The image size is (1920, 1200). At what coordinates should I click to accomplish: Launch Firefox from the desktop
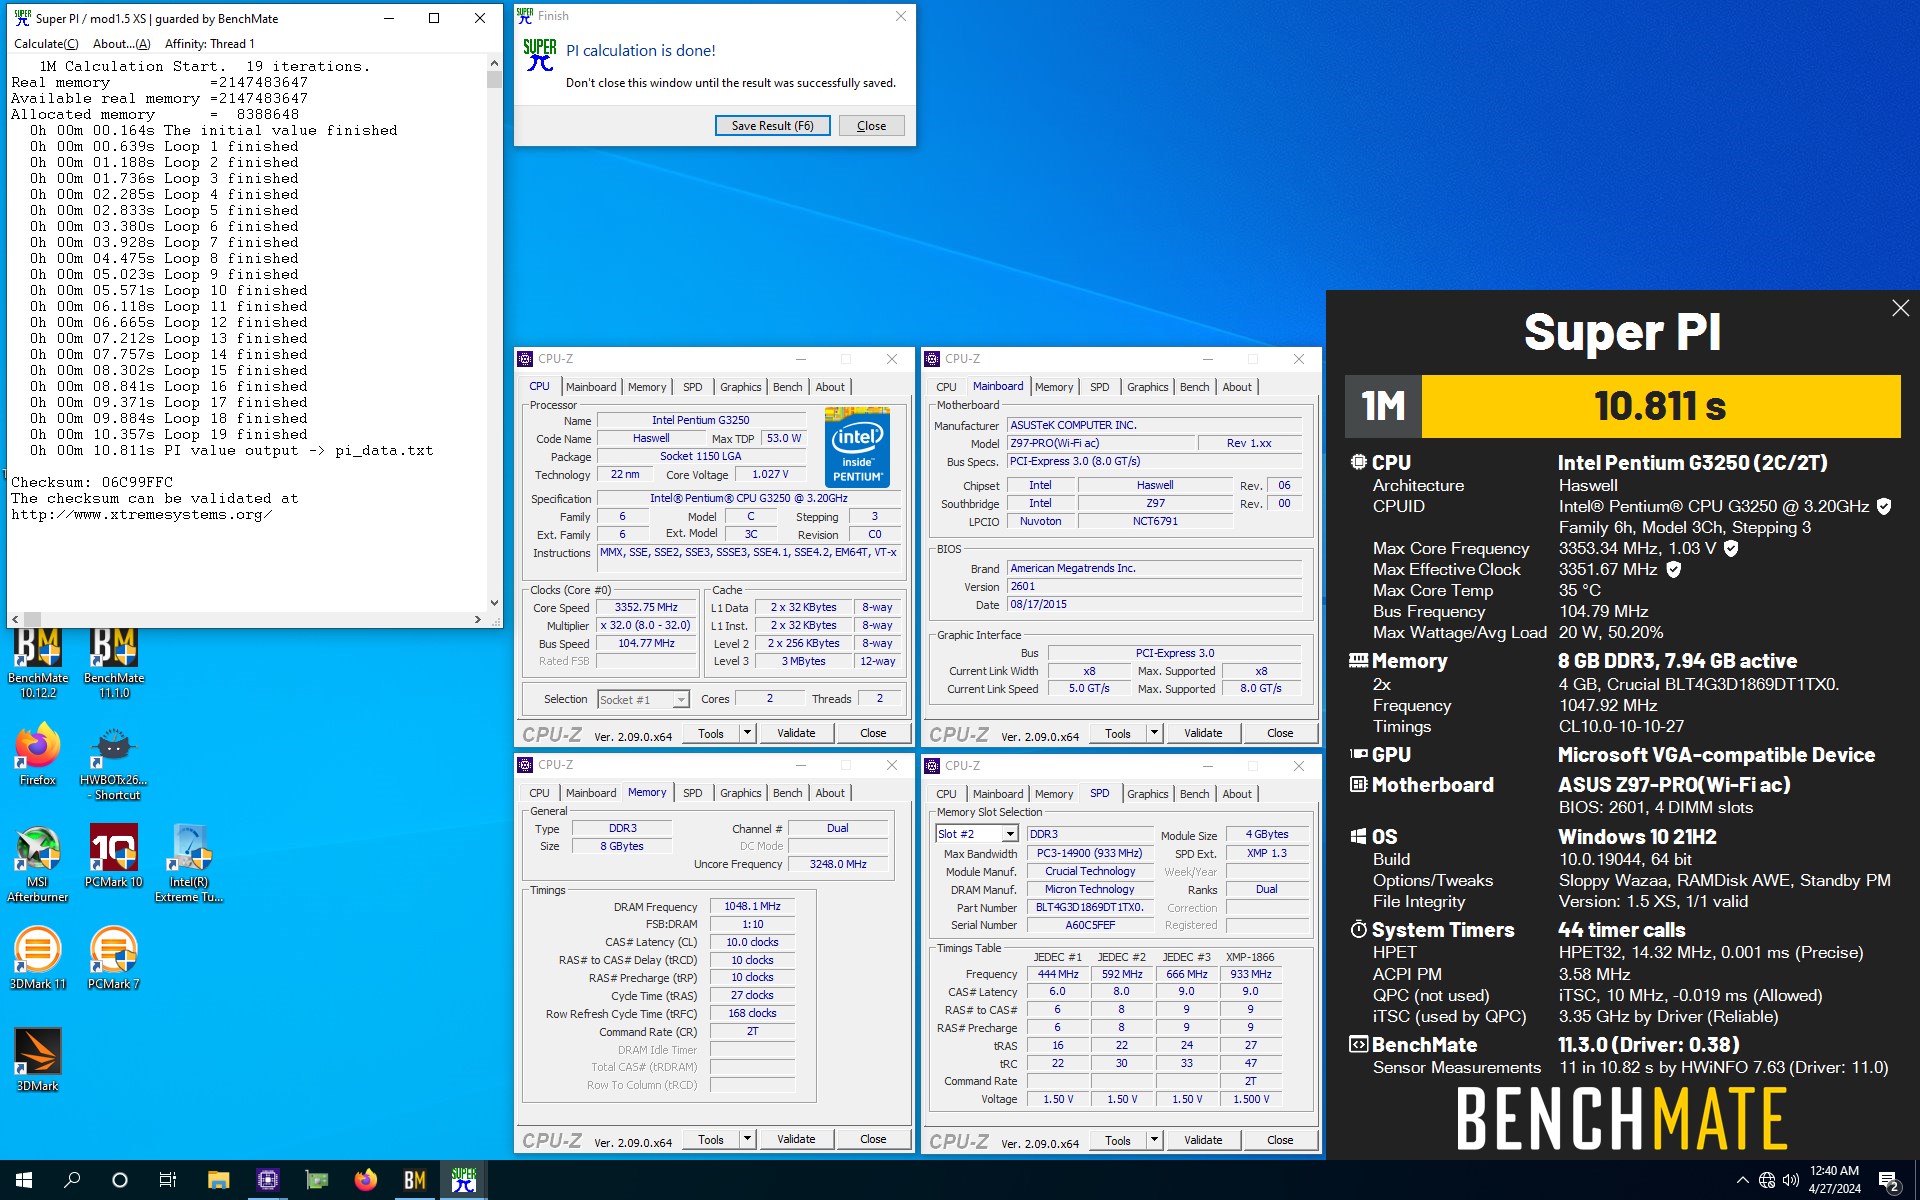coord(38,755)
